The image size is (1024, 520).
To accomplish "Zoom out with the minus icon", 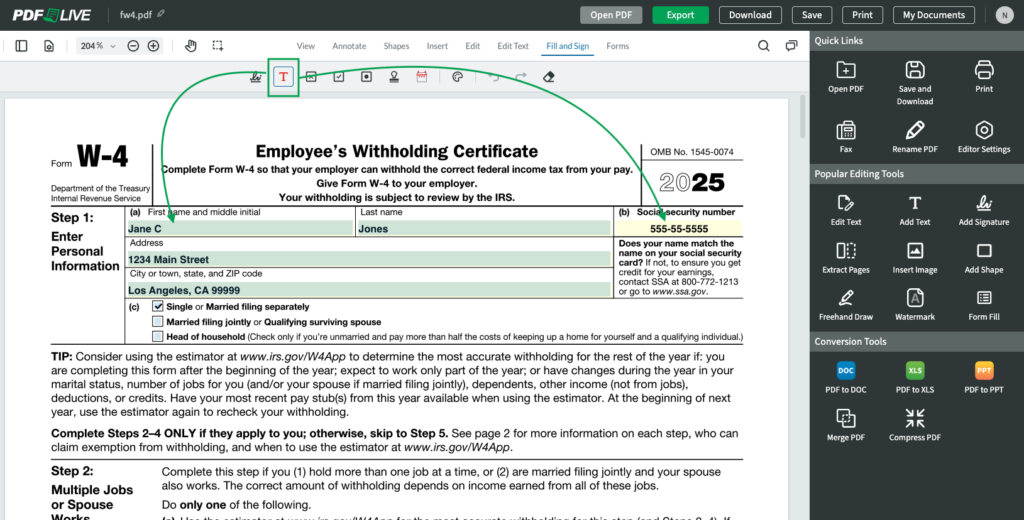I will (x=133, y=46).
